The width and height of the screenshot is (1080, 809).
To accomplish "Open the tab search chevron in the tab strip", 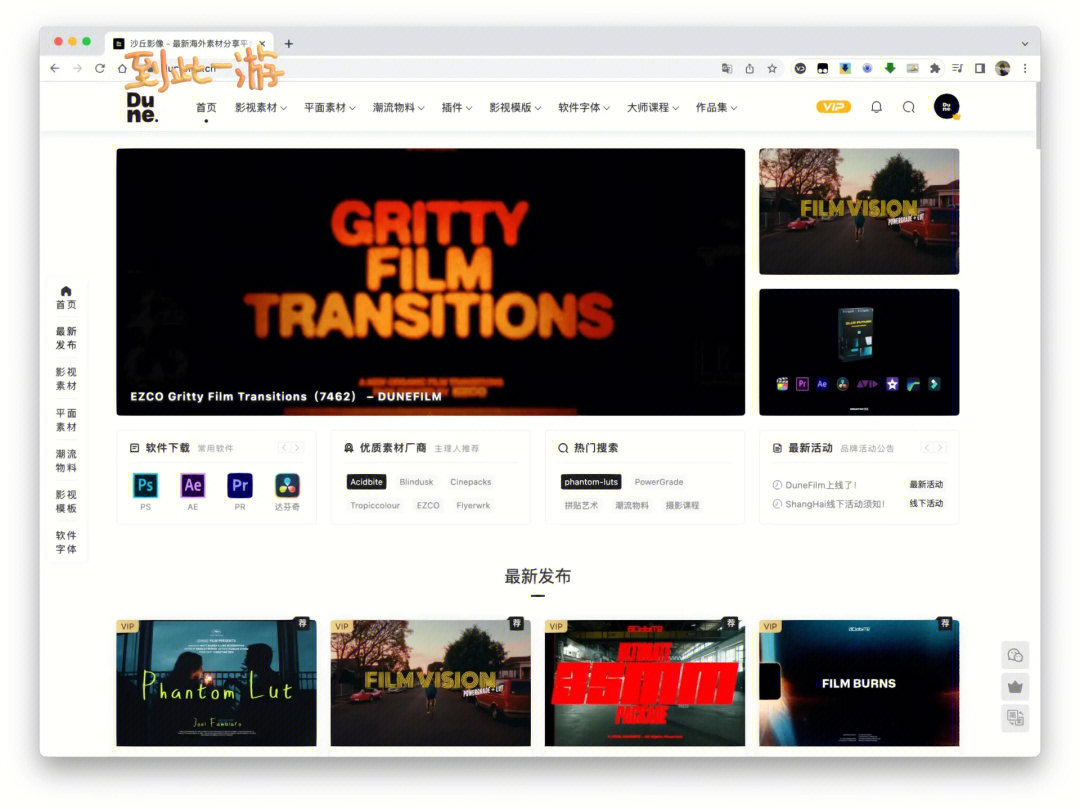I will [1025, 43].
